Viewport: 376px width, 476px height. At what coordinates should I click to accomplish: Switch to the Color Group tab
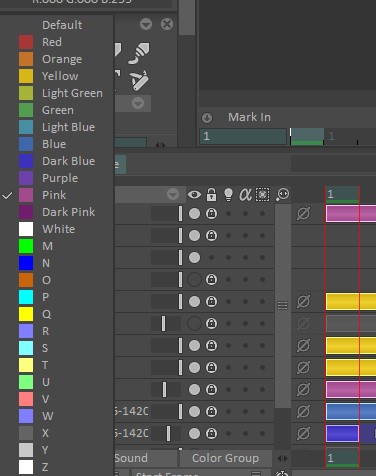[225, 458]
